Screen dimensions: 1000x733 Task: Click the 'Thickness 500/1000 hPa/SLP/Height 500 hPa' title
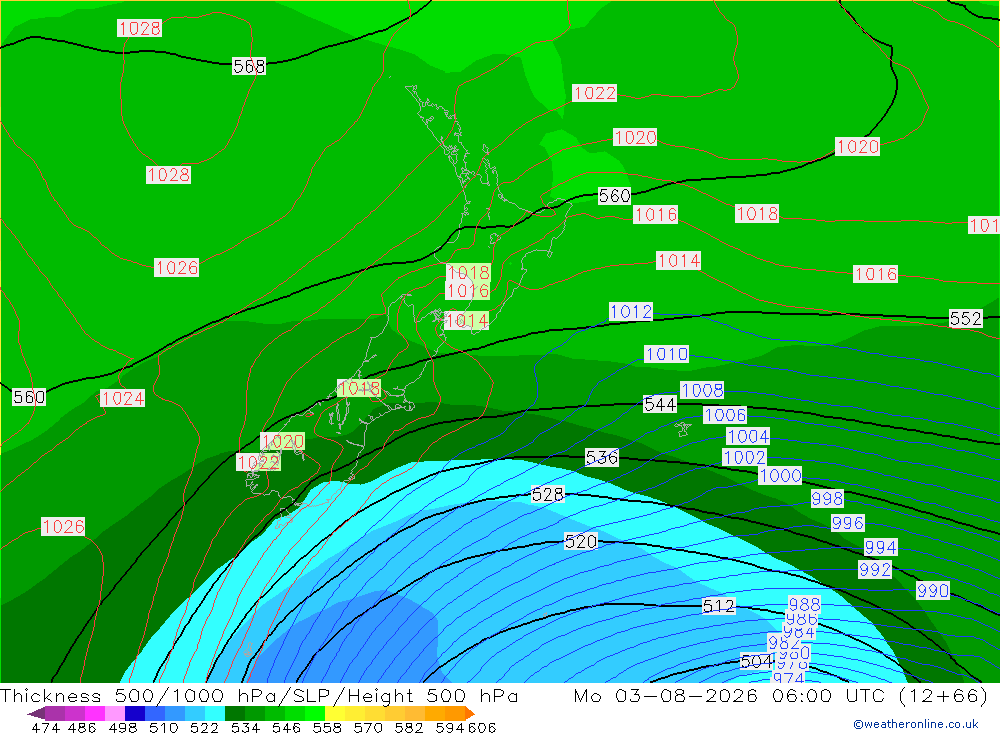pyautogui.click(x=260, y=695)
